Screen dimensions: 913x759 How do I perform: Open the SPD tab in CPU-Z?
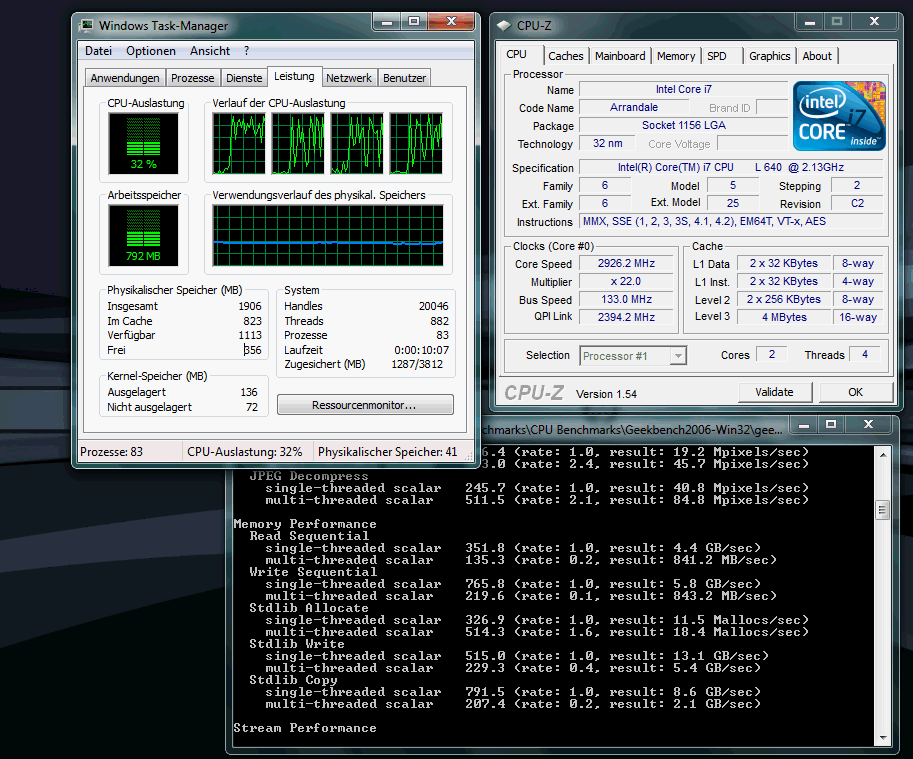coord(717,56)
